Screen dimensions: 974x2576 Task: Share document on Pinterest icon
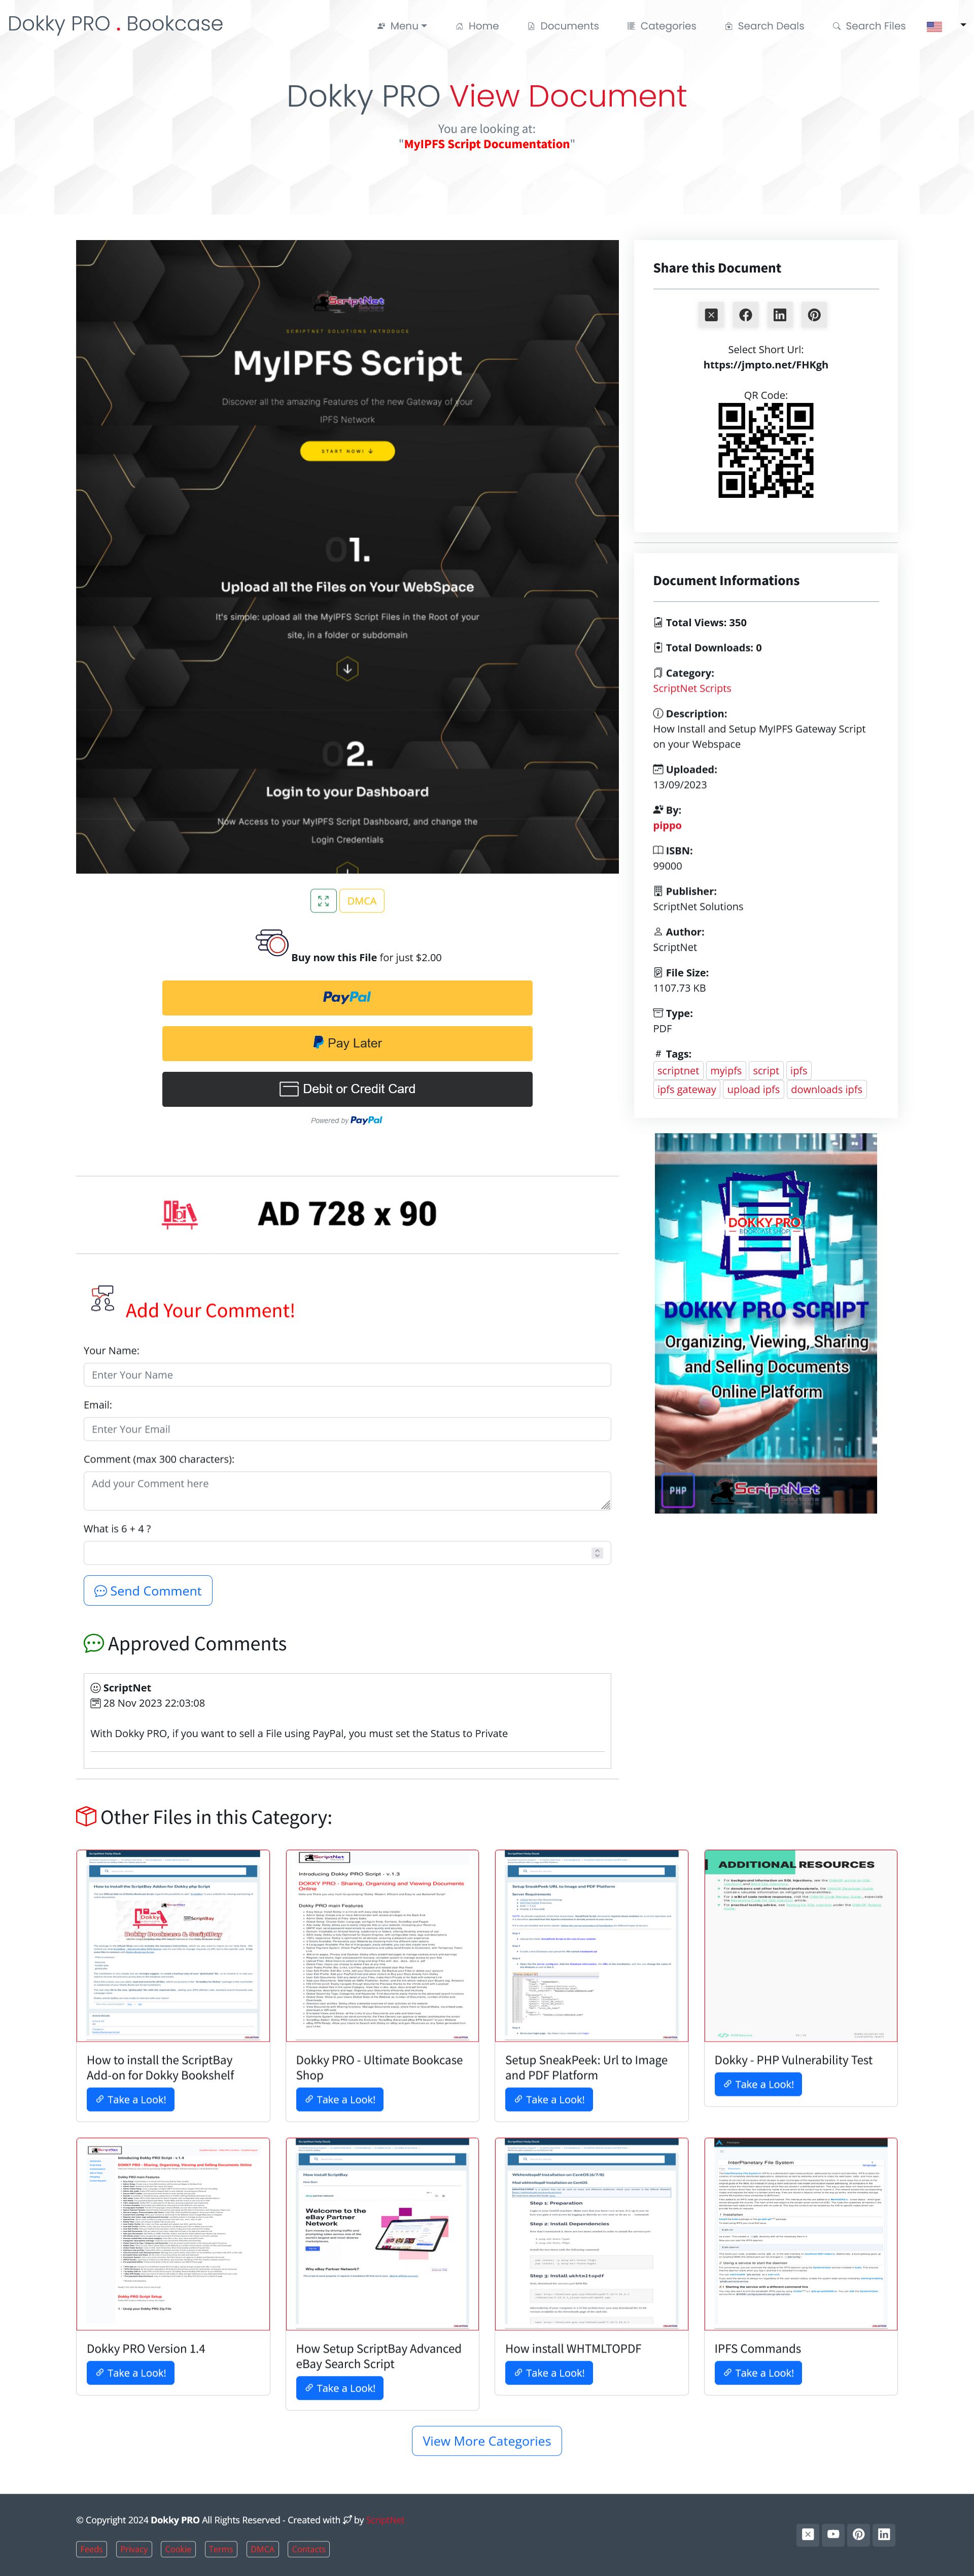815,315
